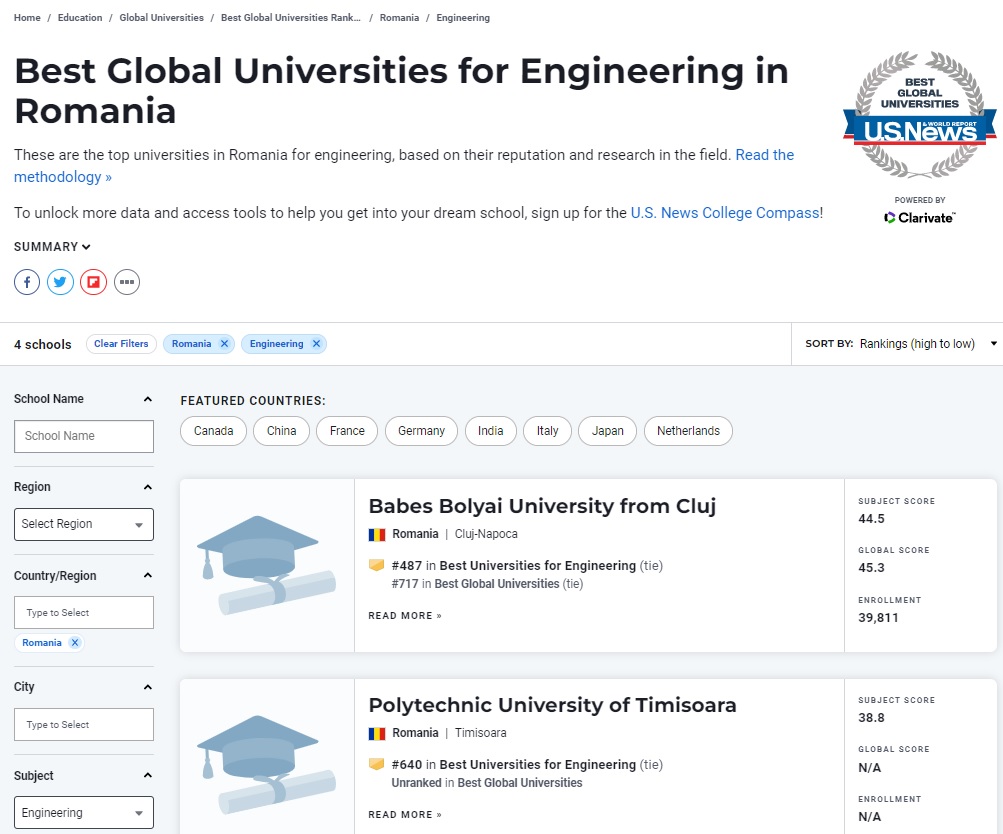Remove the Engineering filter chip

[316, 344]
